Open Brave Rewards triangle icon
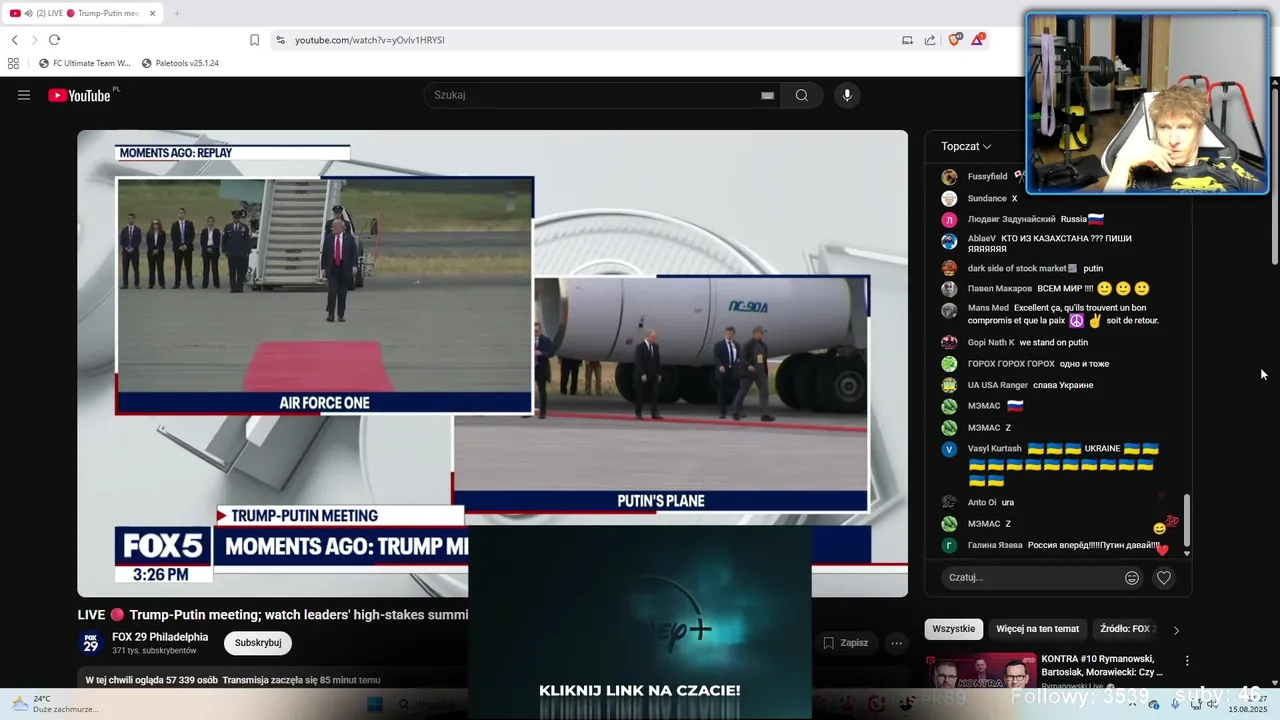The image size is (1280, 720). [x=978, y=39]
